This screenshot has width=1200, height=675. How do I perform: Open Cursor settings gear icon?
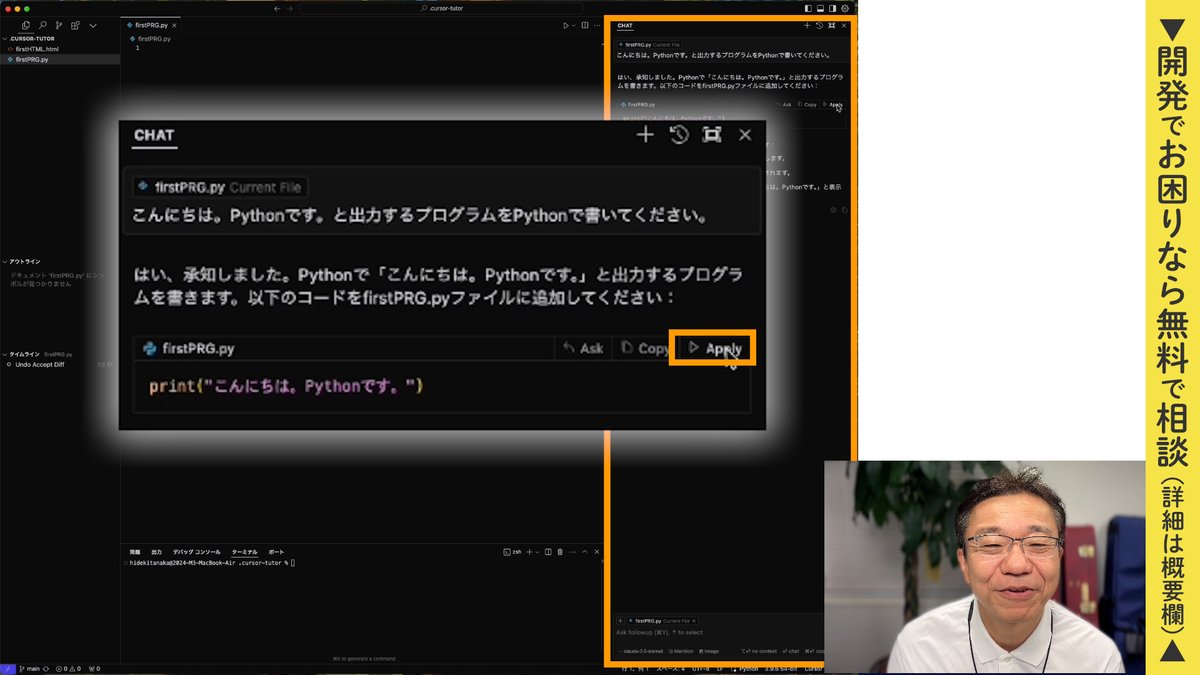click(x=845, y=8)
